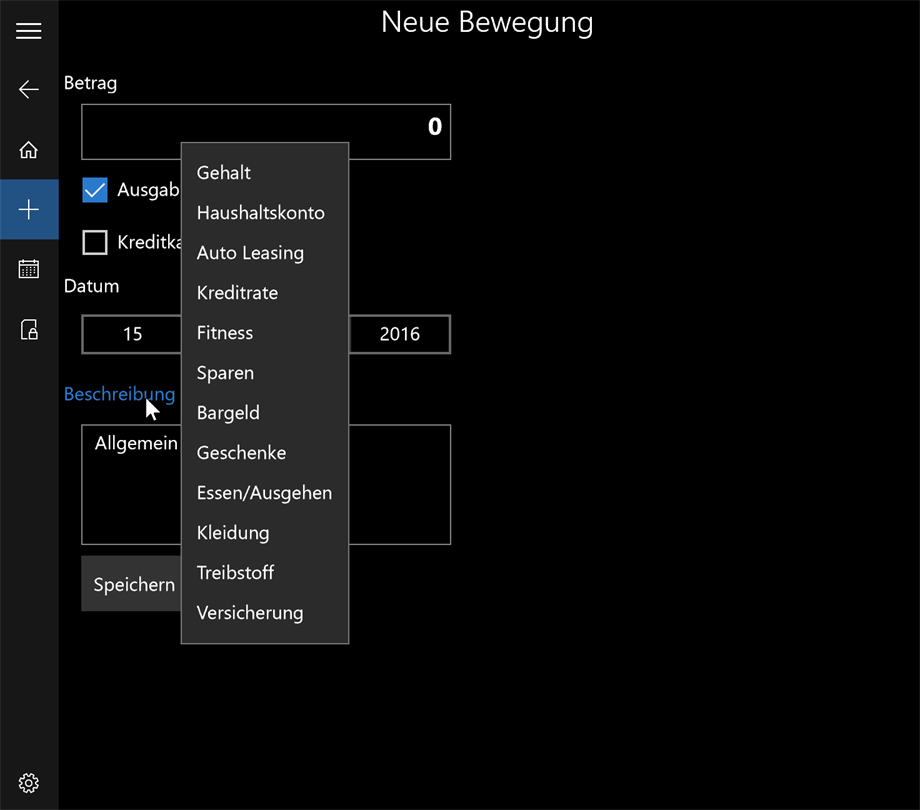Select Gehalt from the list
920x810 pixels.
265,173
